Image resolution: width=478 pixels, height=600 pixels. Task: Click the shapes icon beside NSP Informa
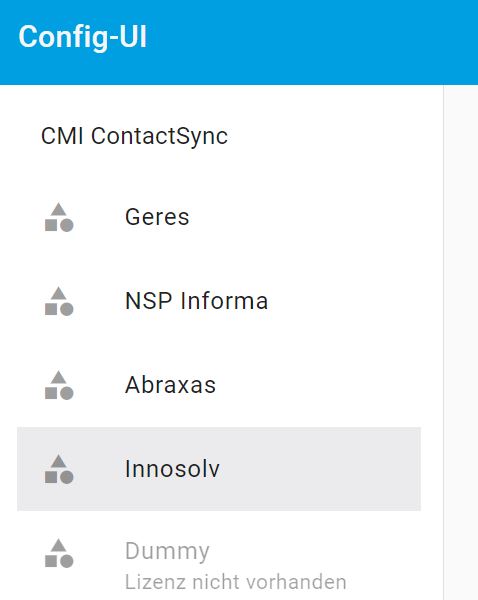59,301
